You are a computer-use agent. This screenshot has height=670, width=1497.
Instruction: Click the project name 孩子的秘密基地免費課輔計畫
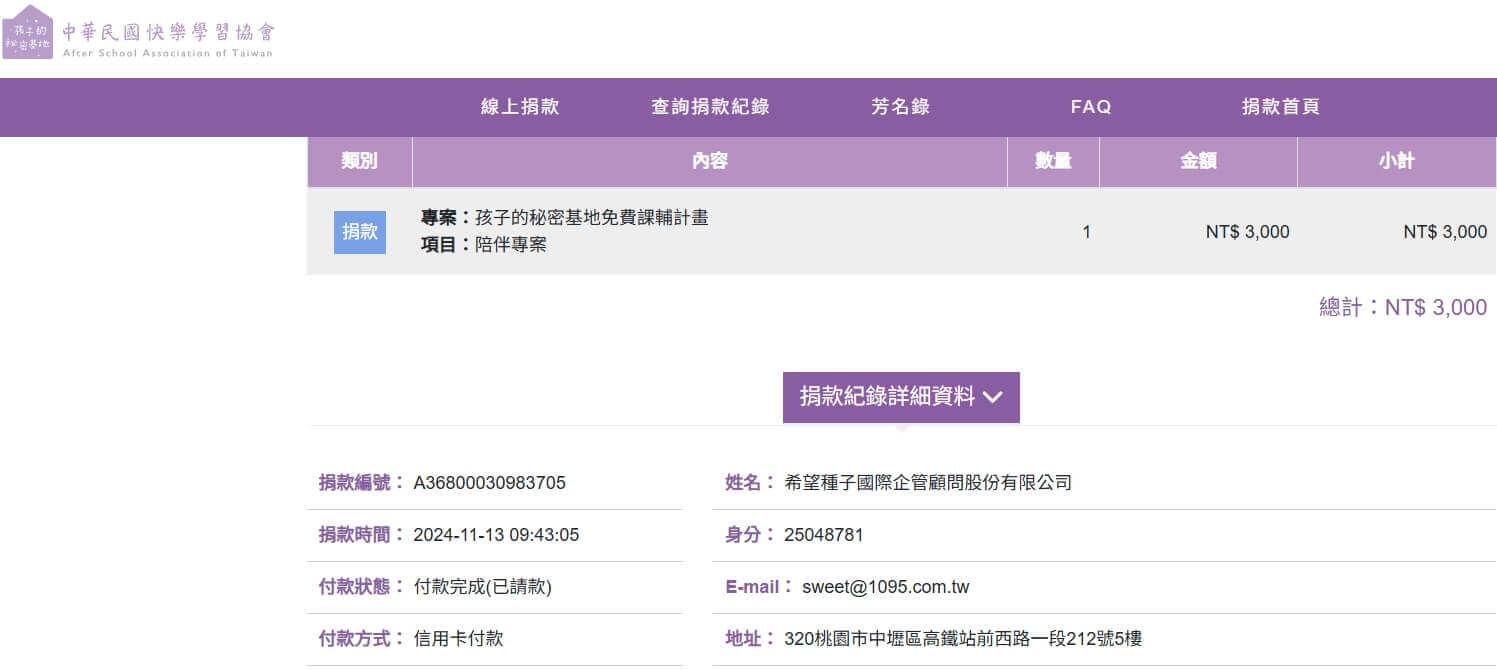[x=591, y=217]
